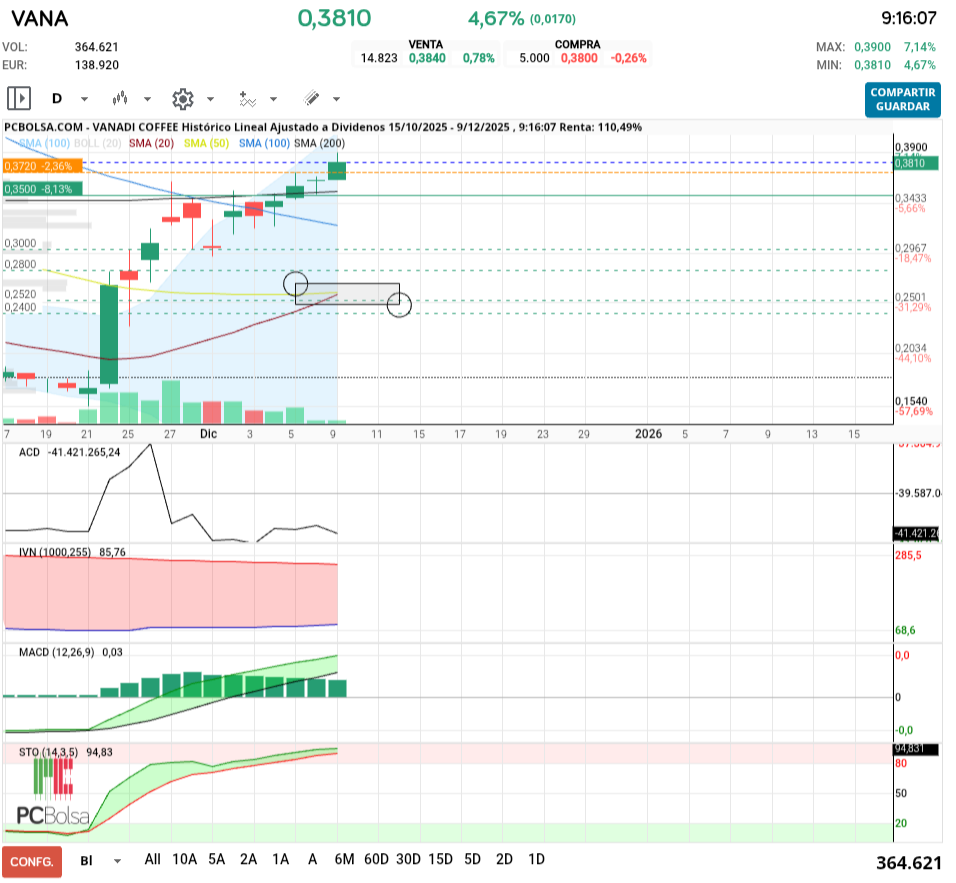Select the add indicators icon

247,99
